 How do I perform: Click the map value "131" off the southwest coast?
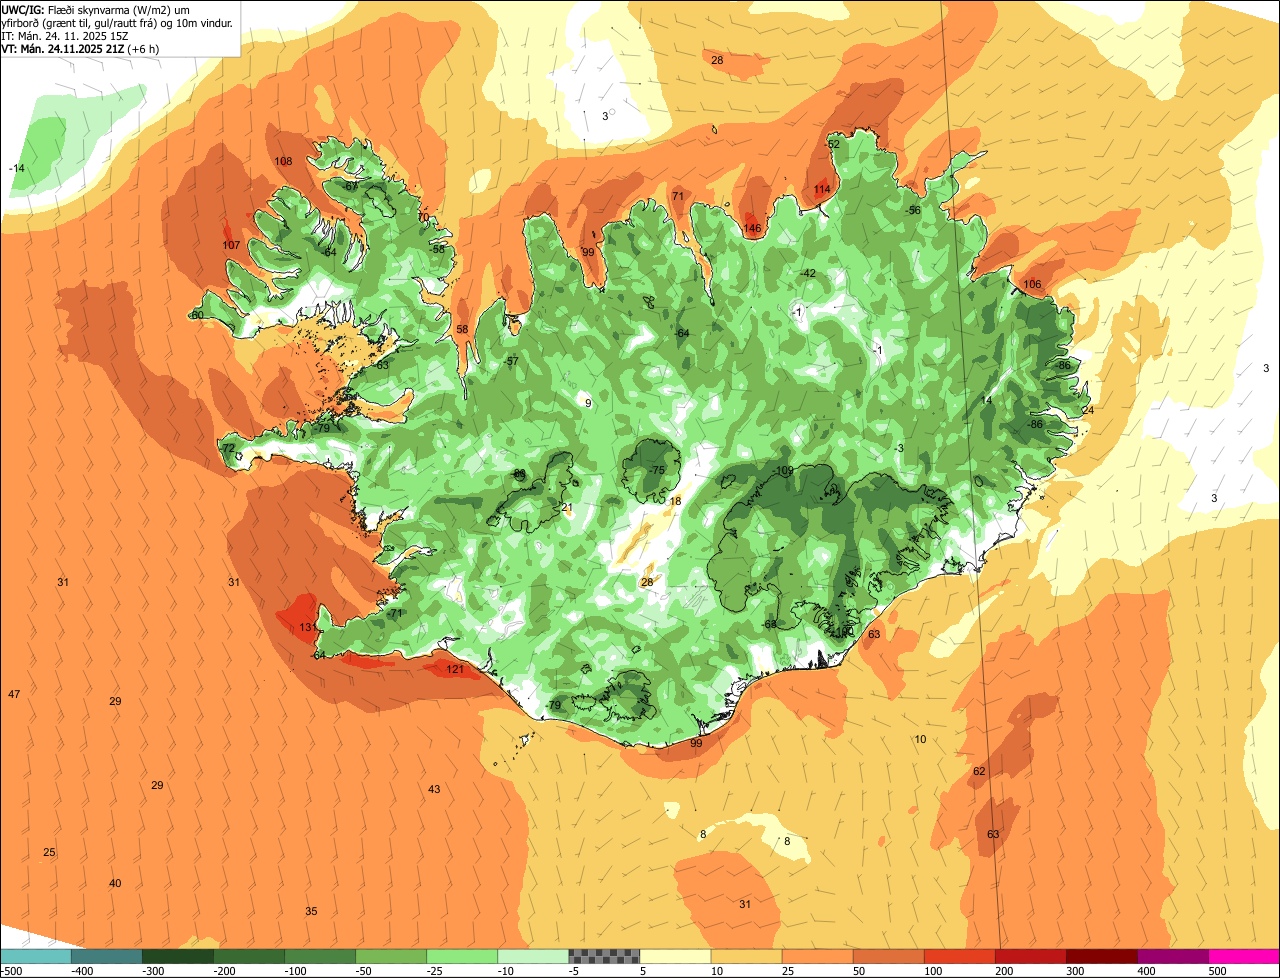(x=308, y=628)
